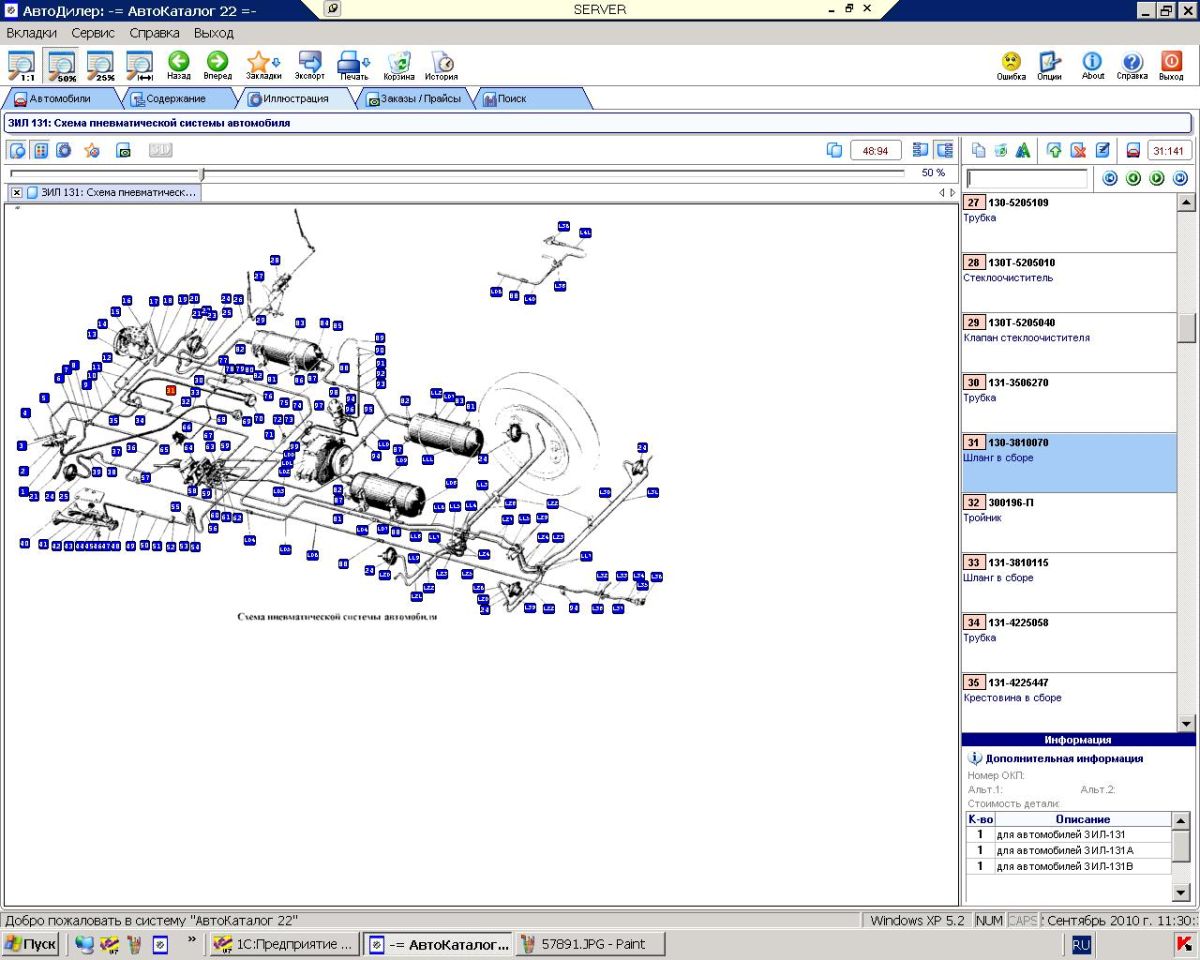Image resolution: width=1200 pixels, height=960 pixels.
Task: Click 'для автомобилей ЗИЛ-131А' row
Action: (1068, 850)
